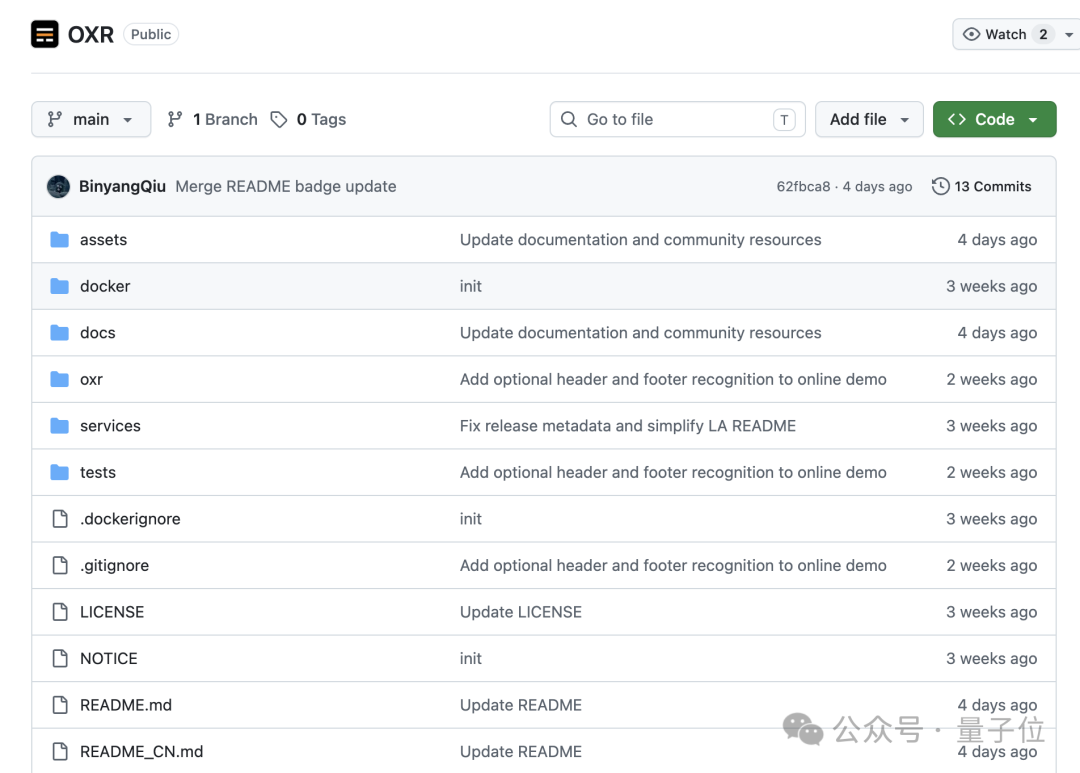Open the docker folder
This screenshot has width=1080, height=773.
(x=105, y=286)
